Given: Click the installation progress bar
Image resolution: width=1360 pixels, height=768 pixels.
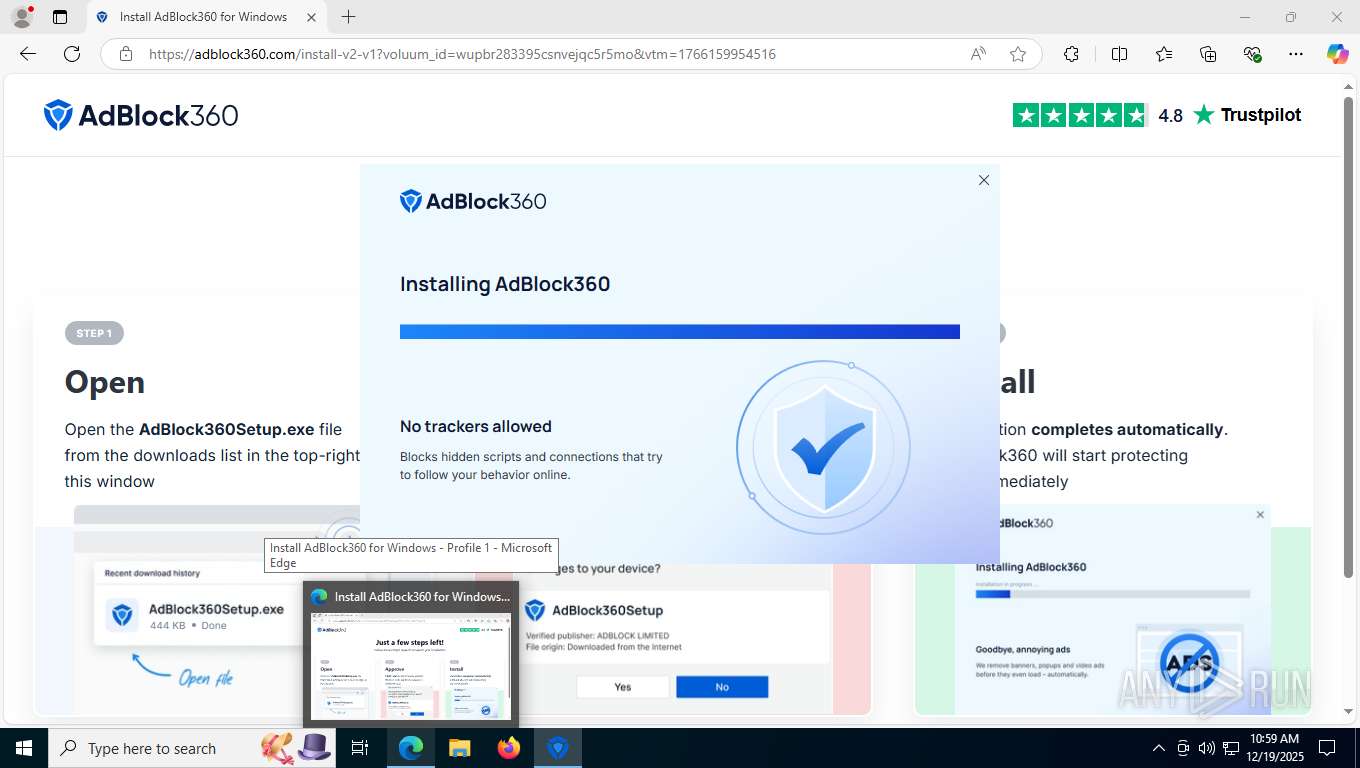Looking at the screenshot, I should tap(680, 331).
